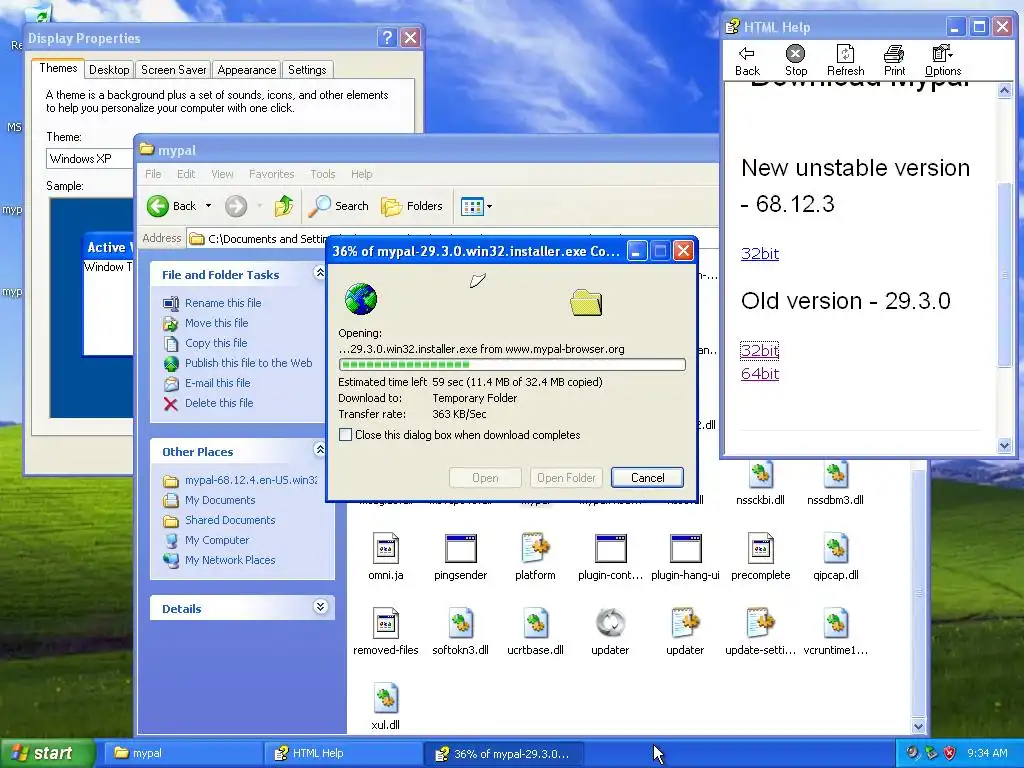This screenshot has width=1024, height=768.
Task: Open the Back history dropdown arrow
Action: point(208,206)
